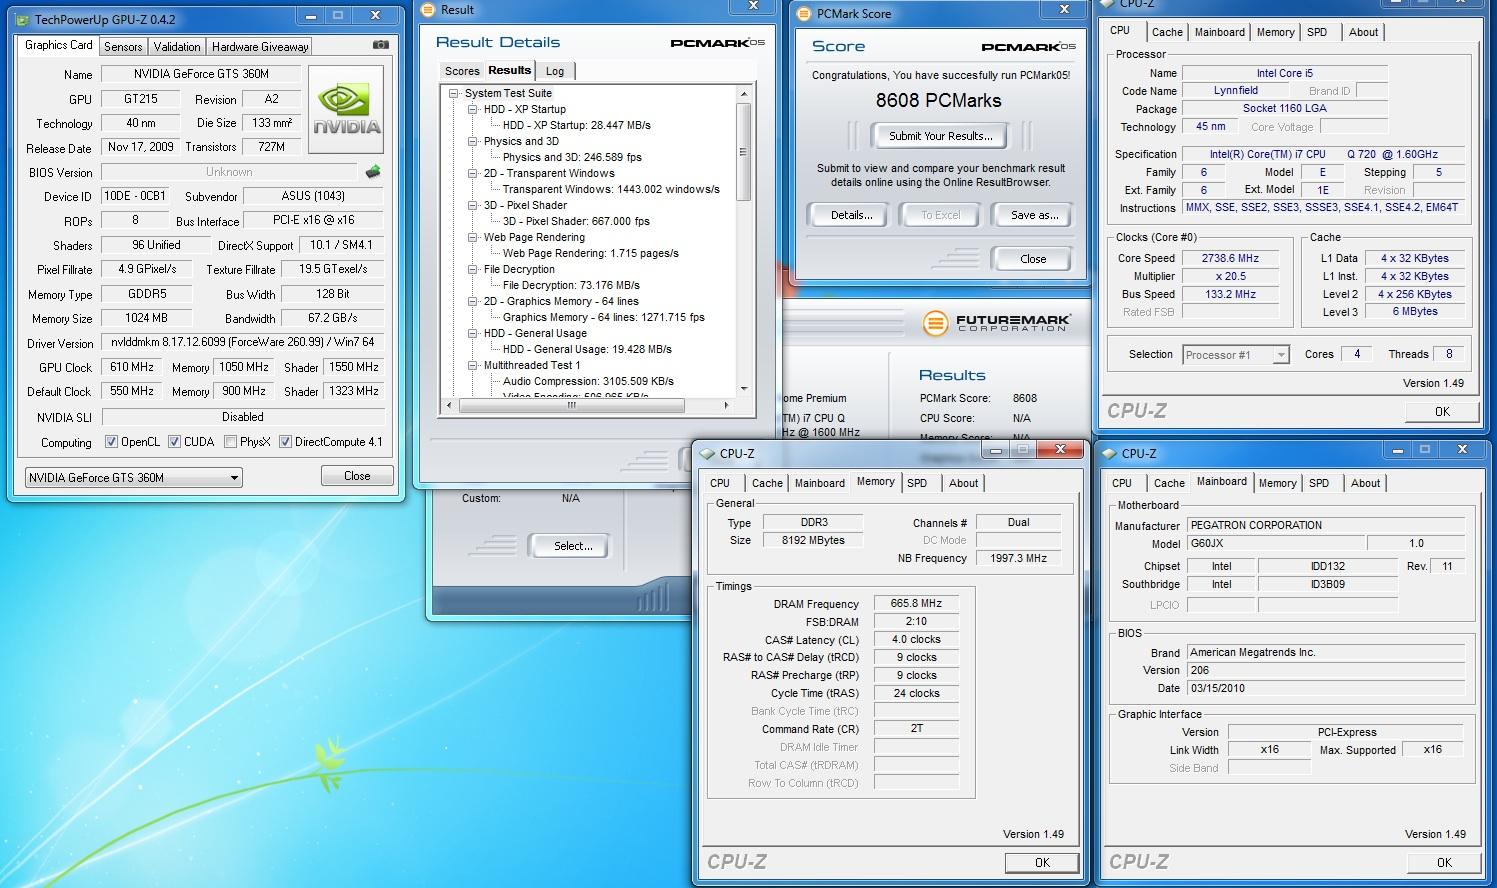Click OK in the CPU-Z Mainboard window
The height and width of the screenshot is (888, 1497).
(x=1444, y=862)
